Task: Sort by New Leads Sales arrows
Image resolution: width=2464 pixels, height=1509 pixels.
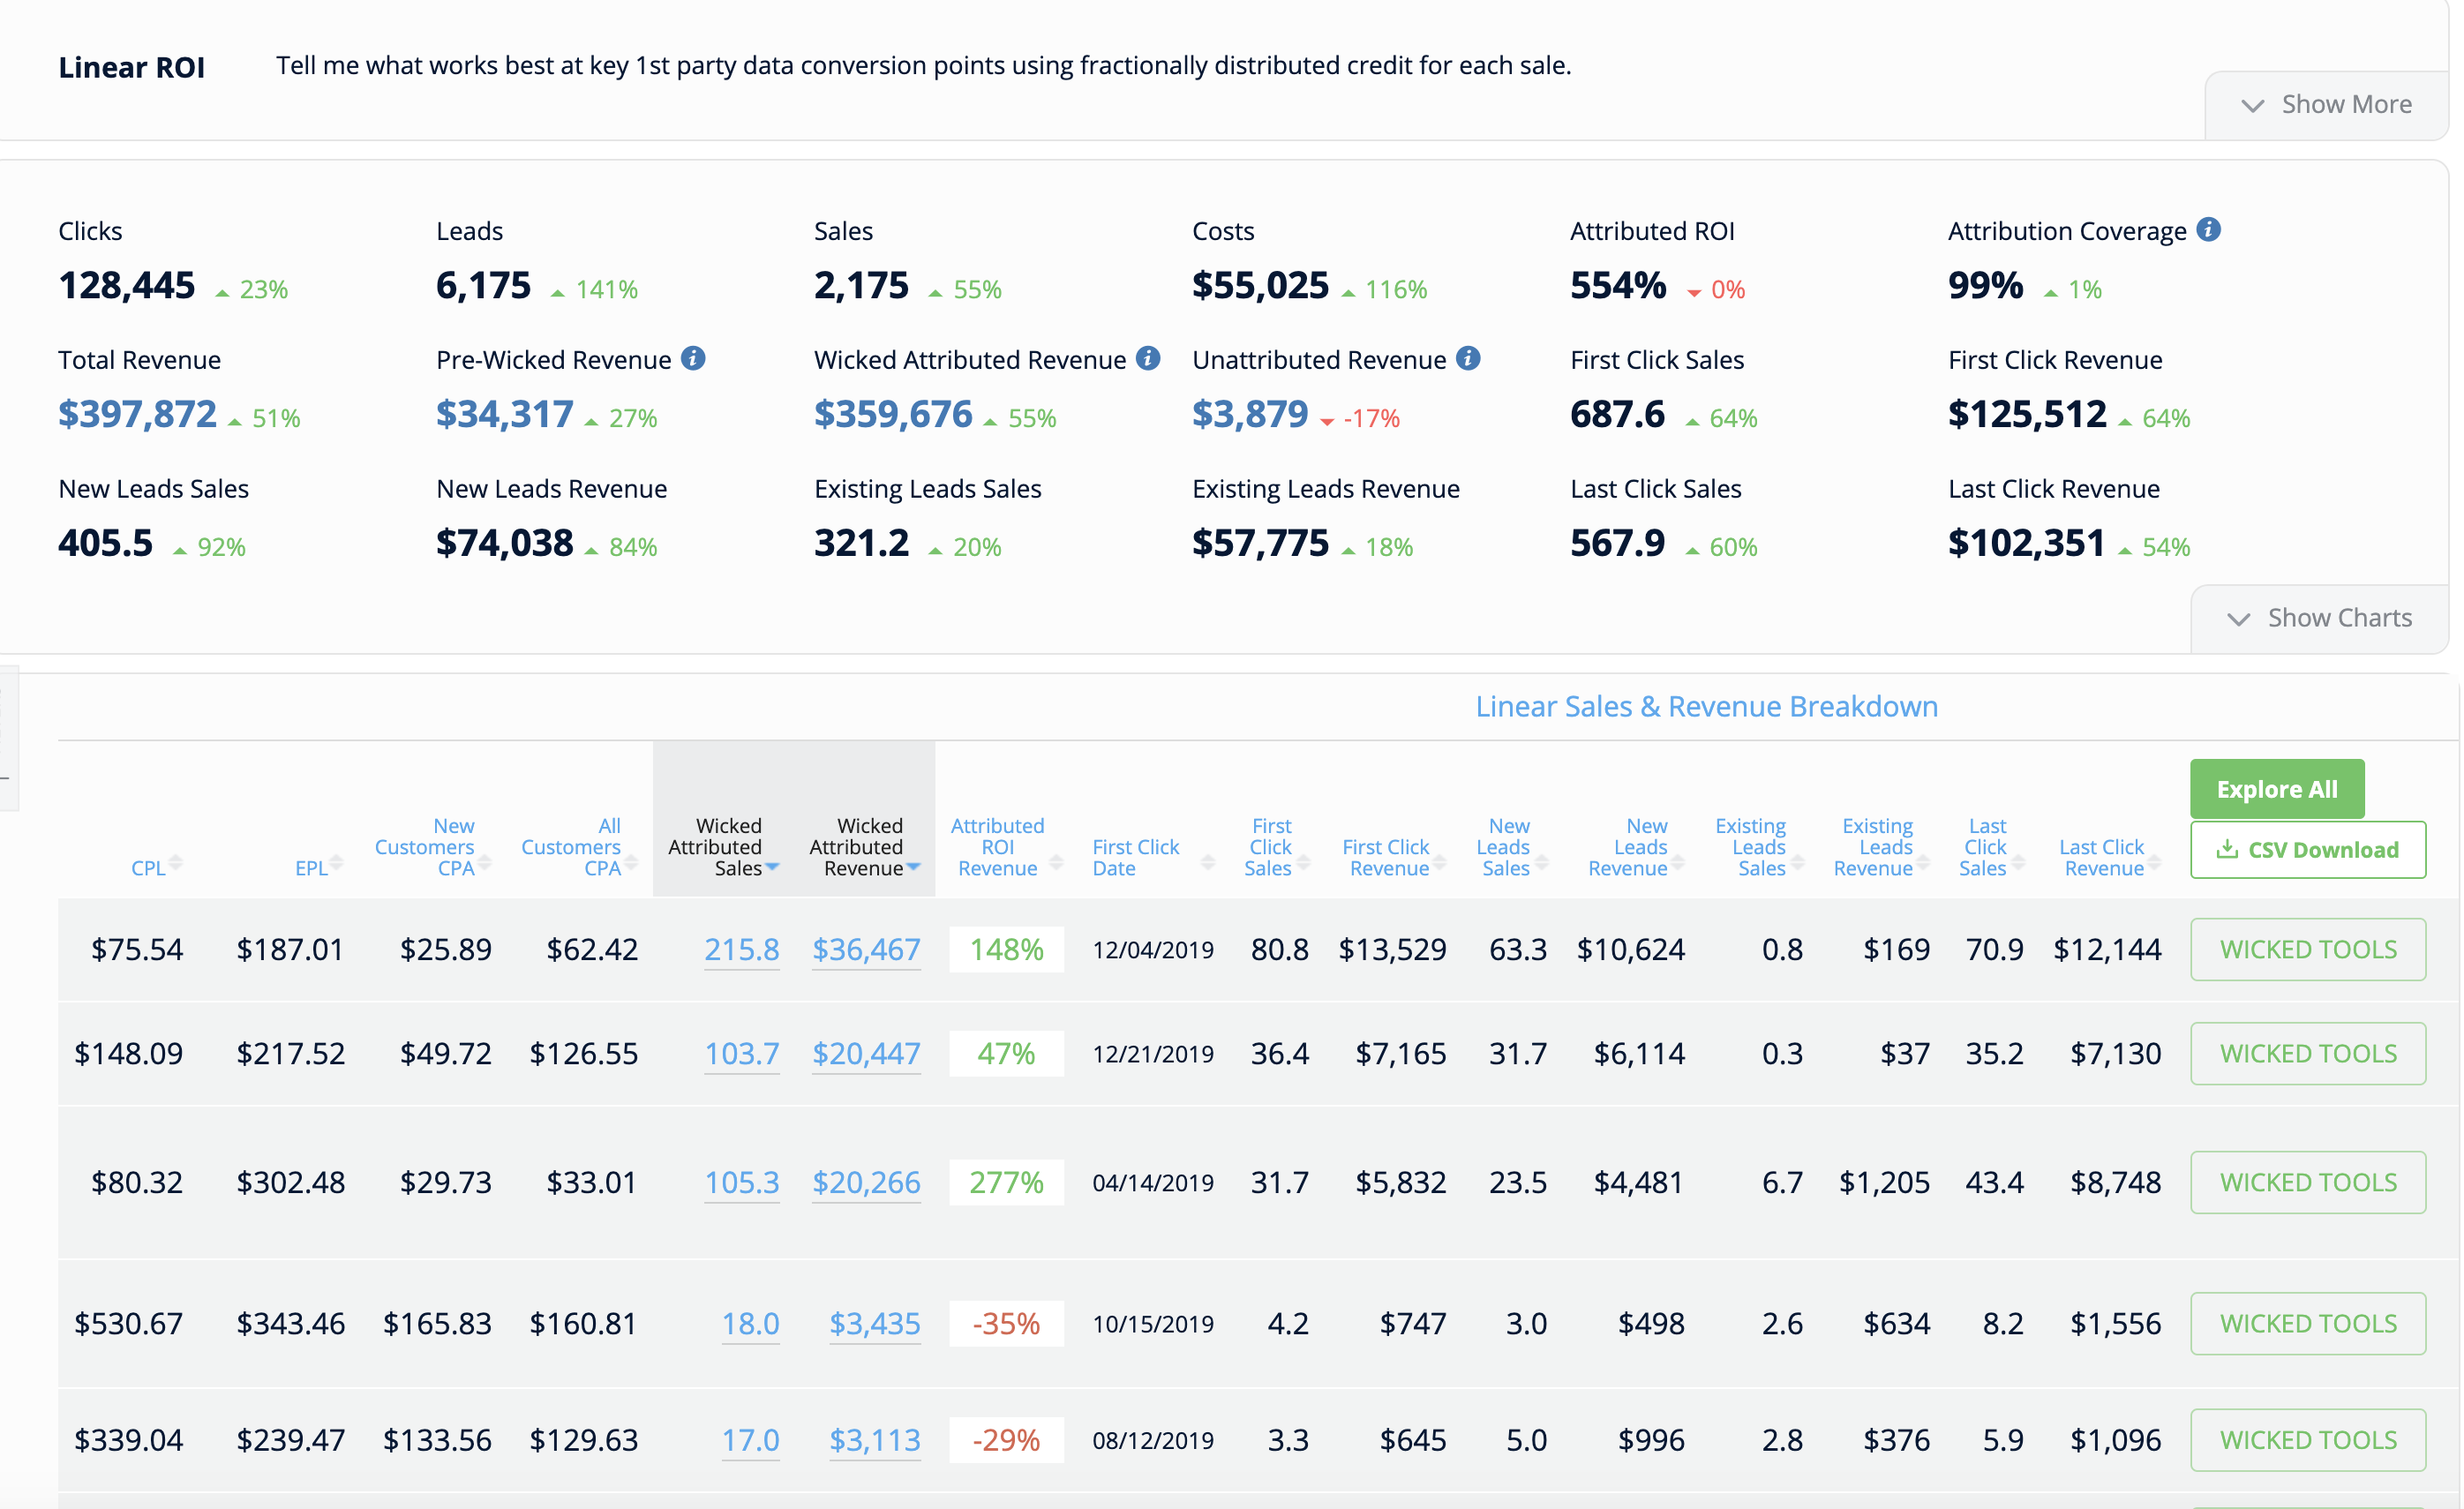Action: point(1541,862)
